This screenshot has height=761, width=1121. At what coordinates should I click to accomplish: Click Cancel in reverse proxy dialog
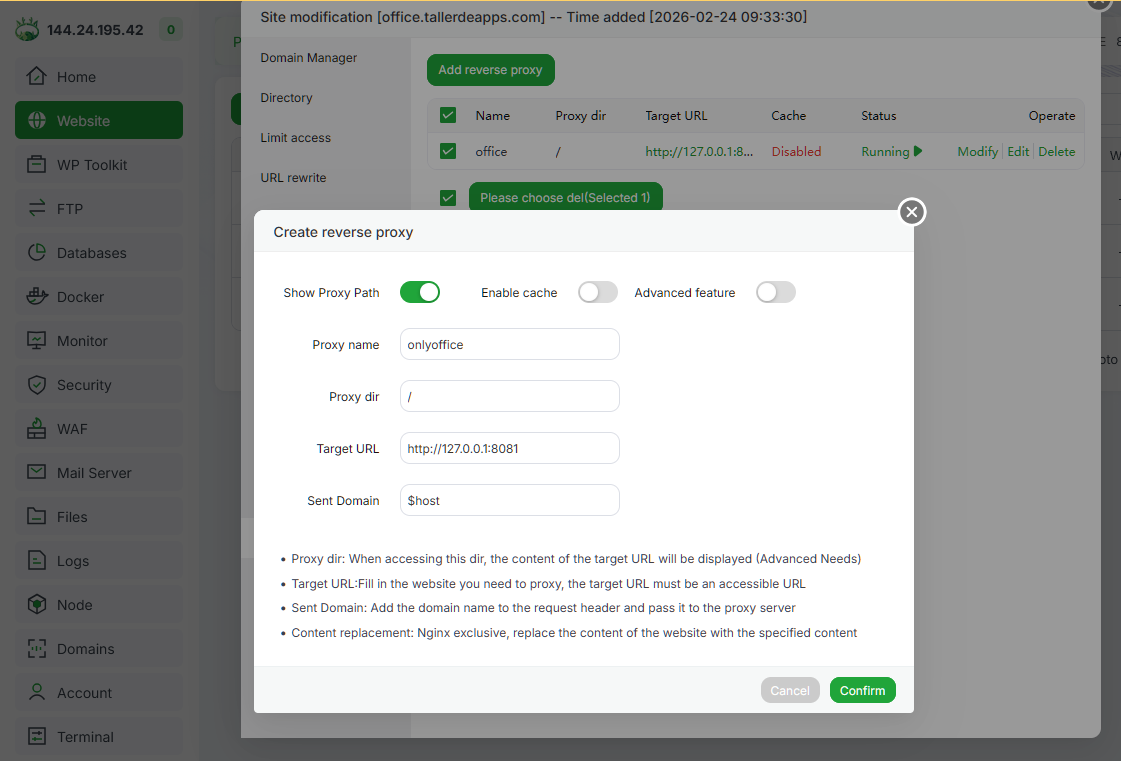tap(789, 690)
